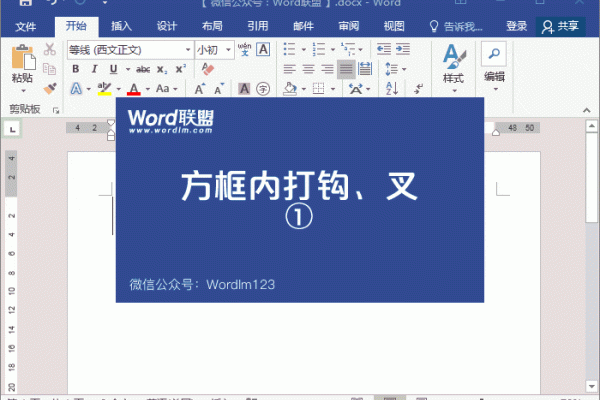Align text right
The height and width of the screenshot is (400, 600).
coord(327,69)
